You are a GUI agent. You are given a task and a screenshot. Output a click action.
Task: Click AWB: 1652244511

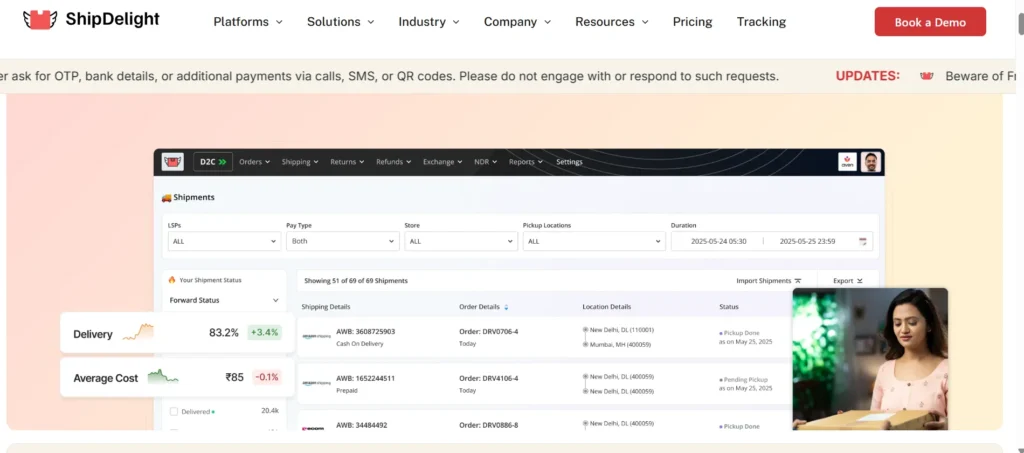tap(365, 378)
